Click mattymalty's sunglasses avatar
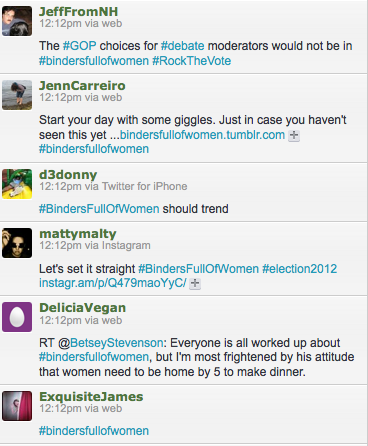Screen dimensions: 368x446 click(17, 243)
